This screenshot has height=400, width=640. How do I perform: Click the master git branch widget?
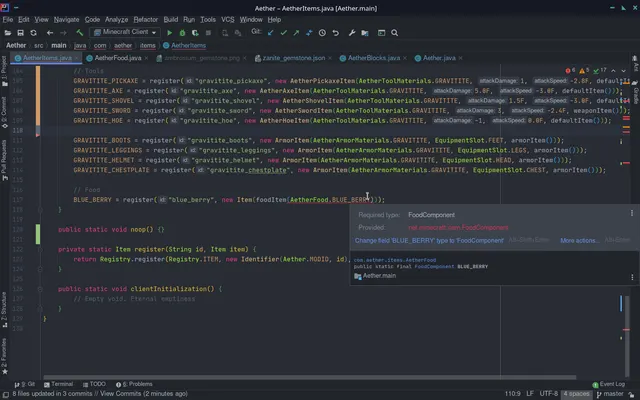pyautogui.click(x=610, y=394)
